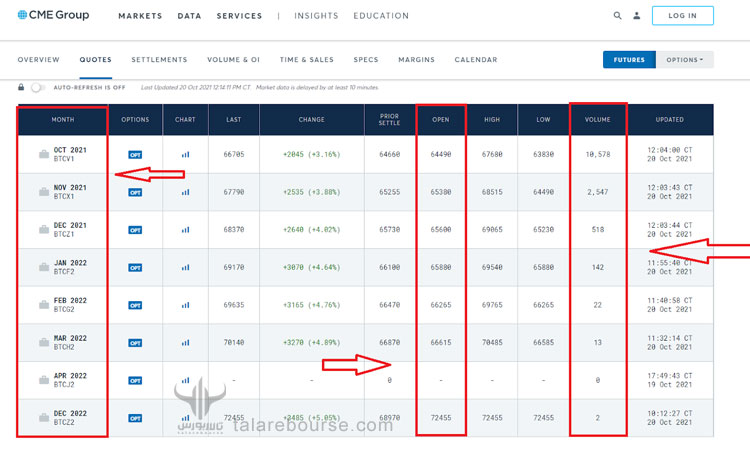Image resolution: width=750 pixels, height=450 pixels.
Task: Open OPT options badge for BTCG2
Action: point(135,305)
